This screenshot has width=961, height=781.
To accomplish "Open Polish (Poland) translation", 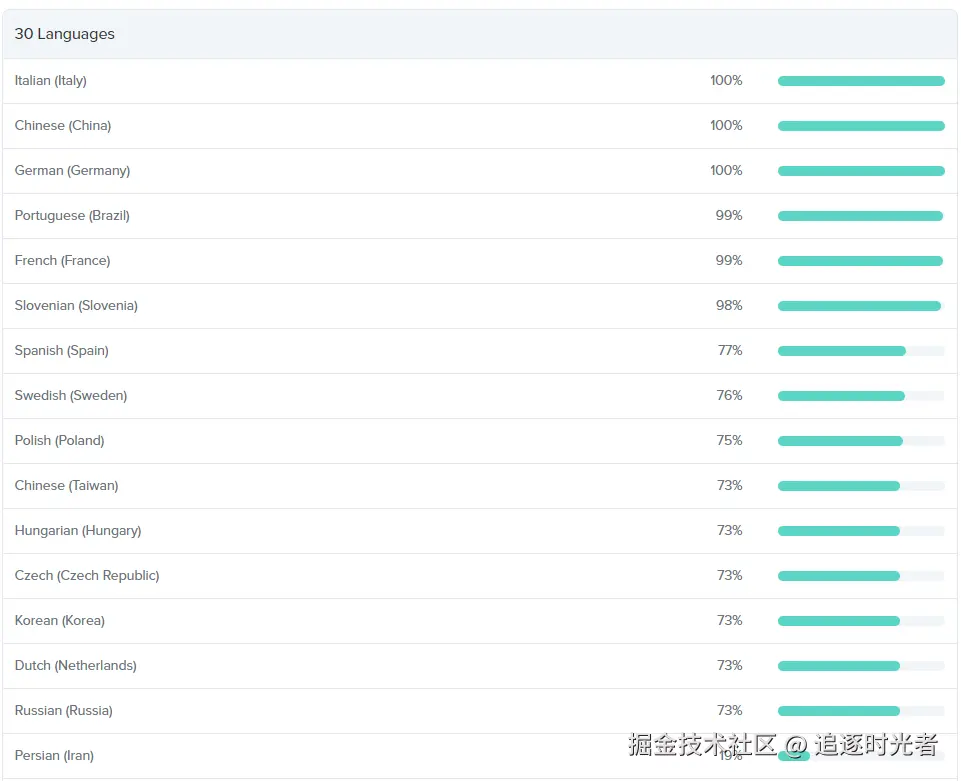I will (x=59, y=441).
